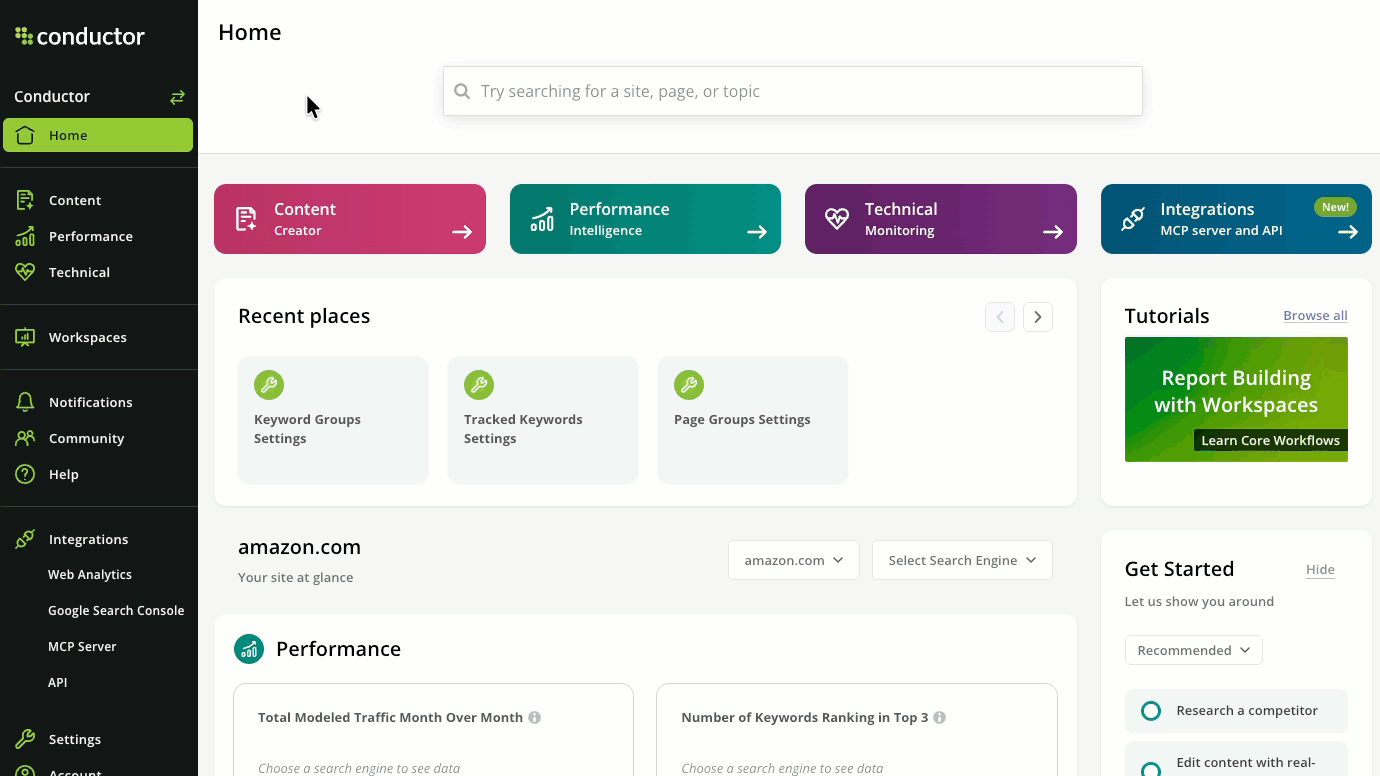
Task: Click the New! badge on Integrations card
Action: pos(1335,207)
